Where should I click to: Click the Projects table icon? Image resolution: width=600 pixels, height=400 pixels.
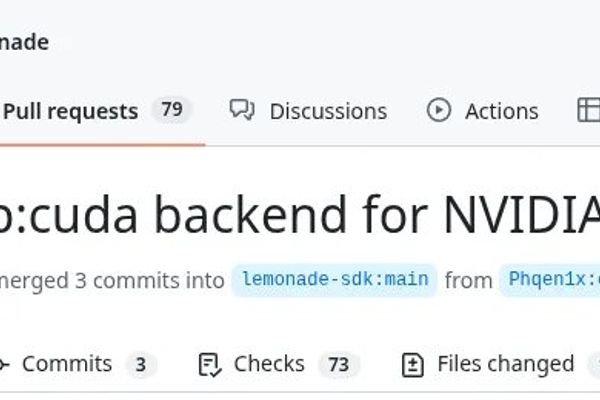pyautogui.click(x=589, y=110)
